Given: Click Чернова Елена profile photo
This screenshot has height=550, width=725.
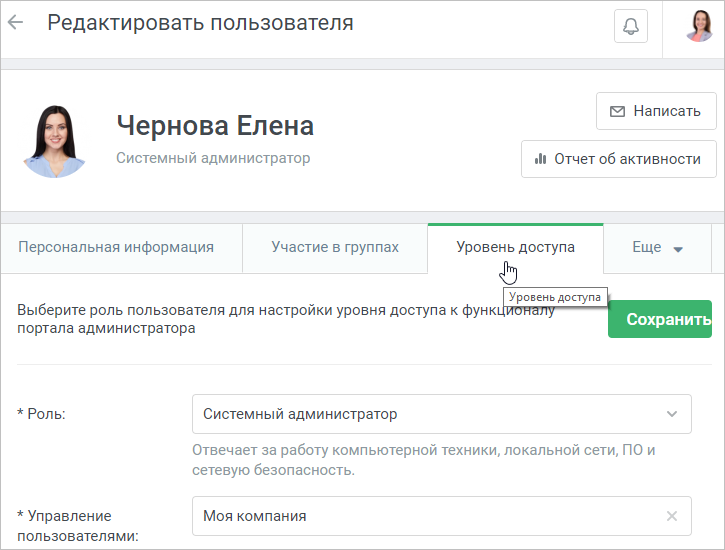Looking at the screenshot, I should (x=55, y=141).
